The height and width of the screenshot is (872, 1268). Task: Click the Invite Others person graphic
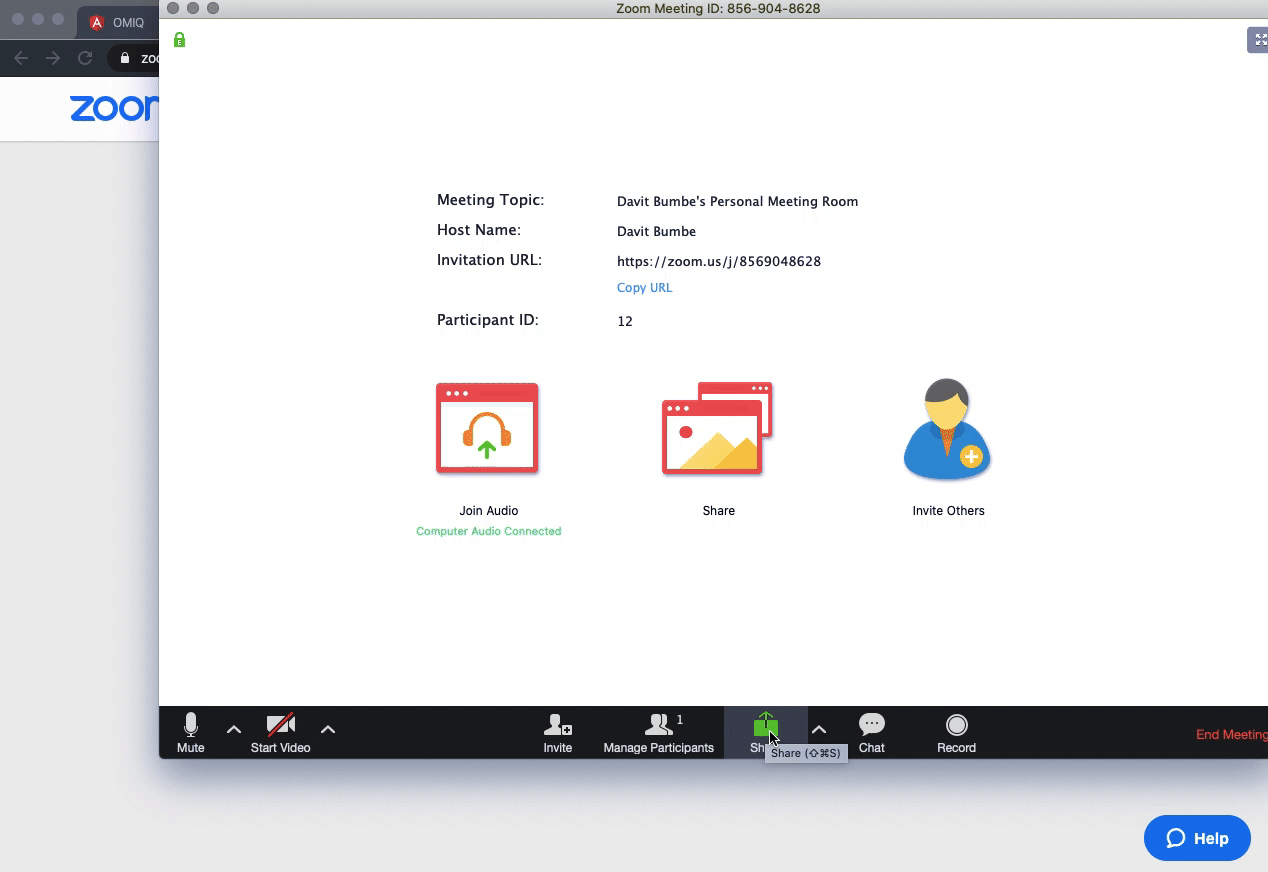tap(947, 428)
